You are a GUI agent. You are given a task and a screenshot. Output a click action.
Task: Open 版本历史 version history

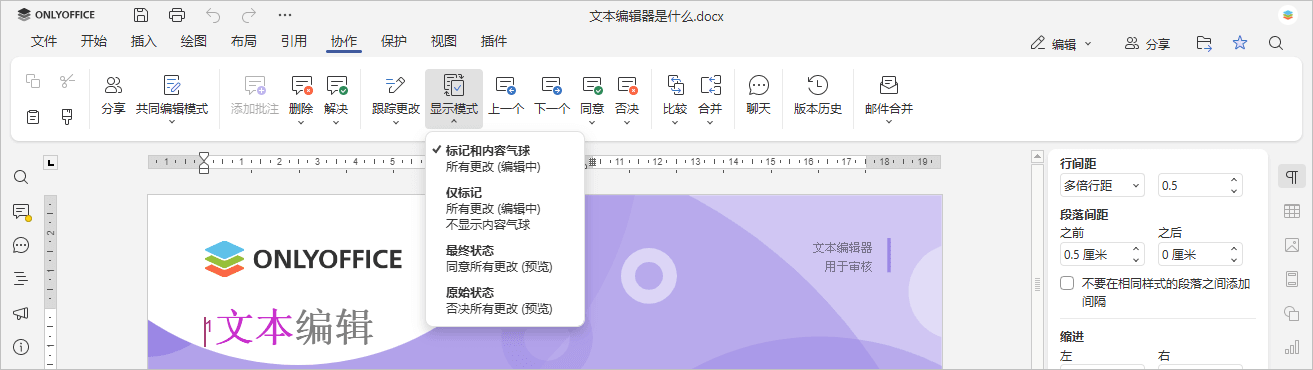(817, 96)
